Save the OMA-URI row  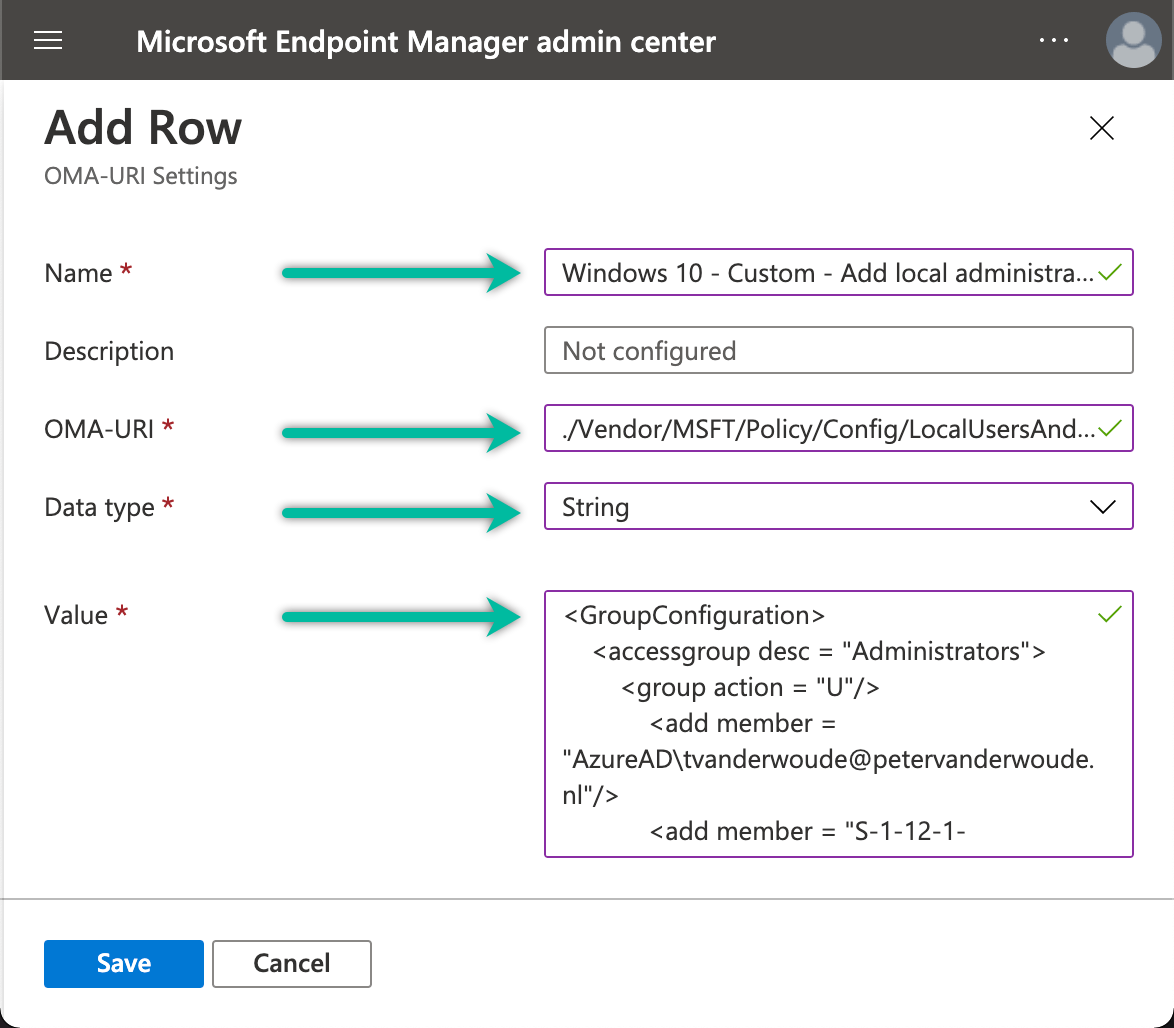coord(123,963)
